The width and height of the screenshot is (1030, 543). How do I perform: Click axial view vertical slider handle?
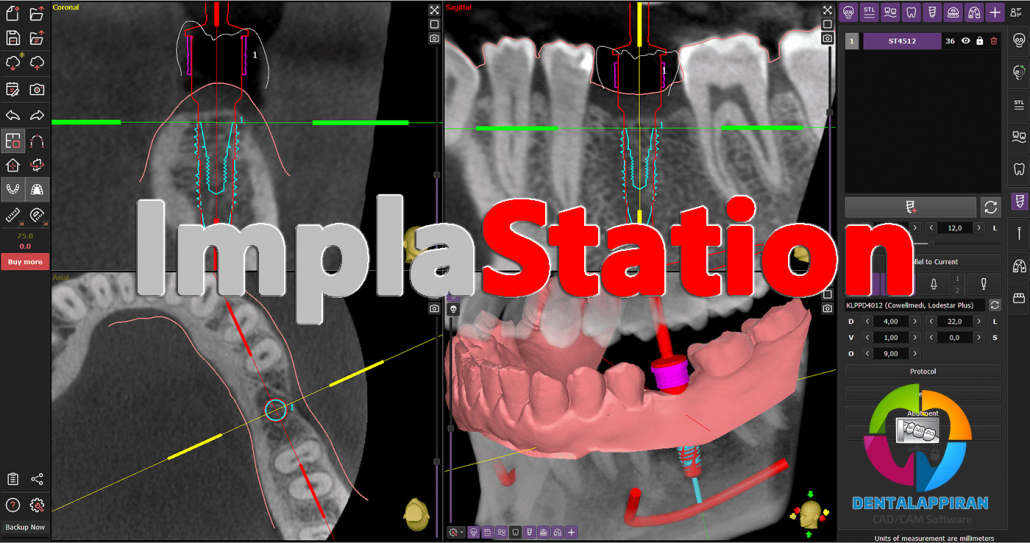[x=437, y=462]
